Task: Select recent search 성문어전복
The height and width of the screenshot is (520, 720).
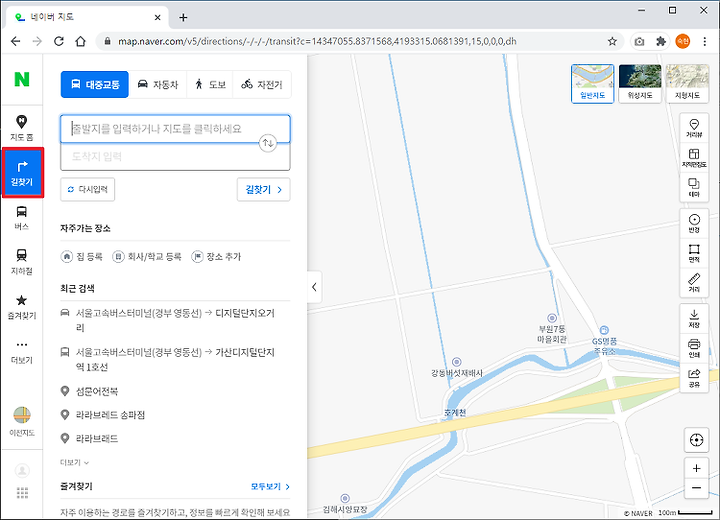Action: (90, 391)
